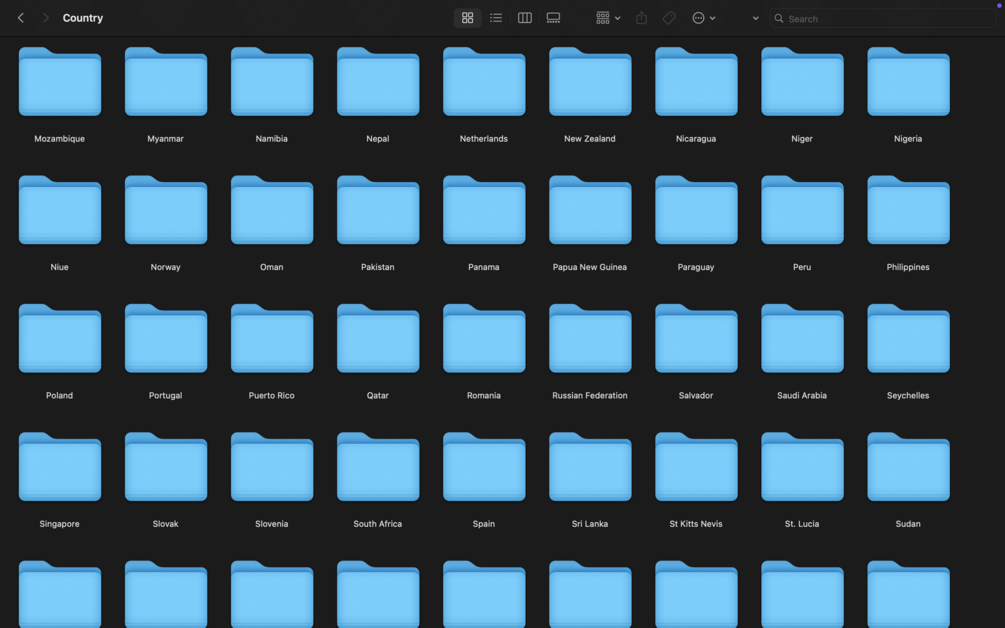Click the South Africa folder label
The image size is (1005, 628).
tap(378, 524)
